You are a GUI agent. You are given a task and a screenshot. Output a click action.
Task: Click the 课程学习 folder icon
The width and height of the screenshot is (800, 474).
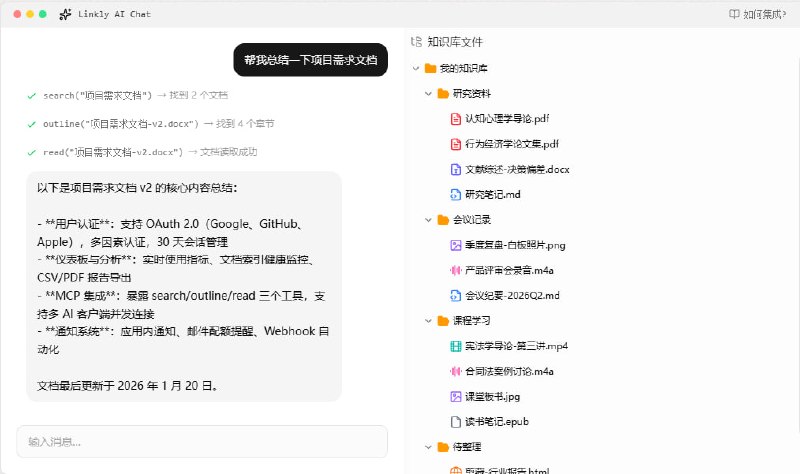tap(443, 321)
